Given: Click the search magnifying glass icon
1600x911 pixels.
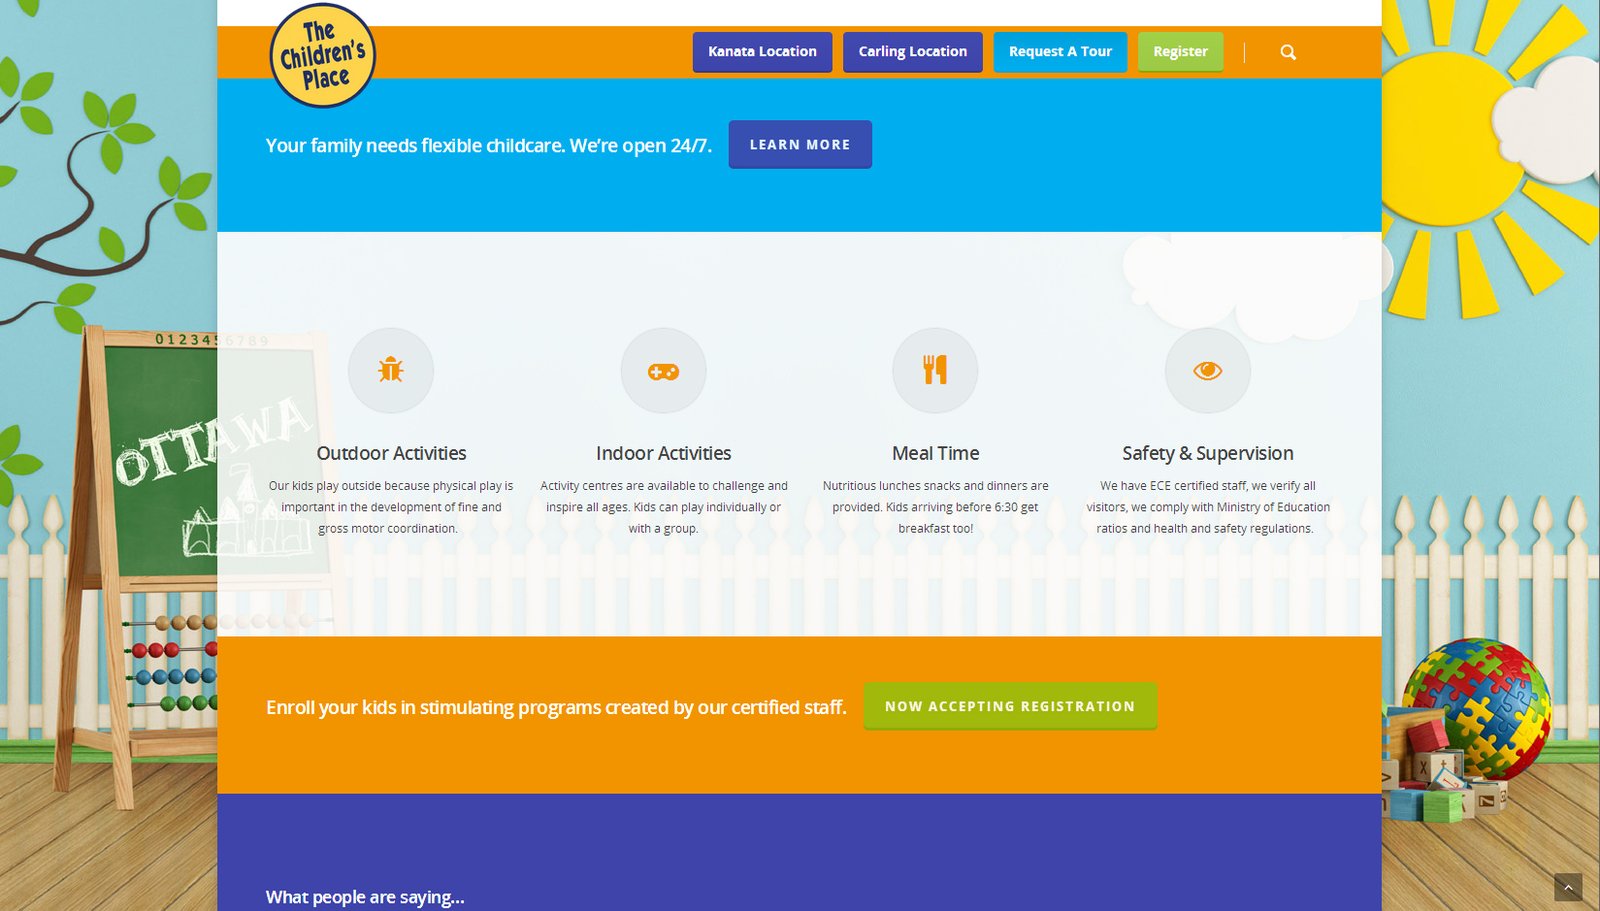Looking at the screenshot, I should pos(1288,52).
